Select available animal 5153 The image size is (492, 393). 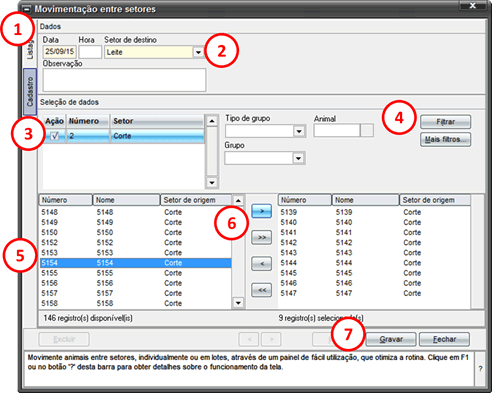point(136,253)
